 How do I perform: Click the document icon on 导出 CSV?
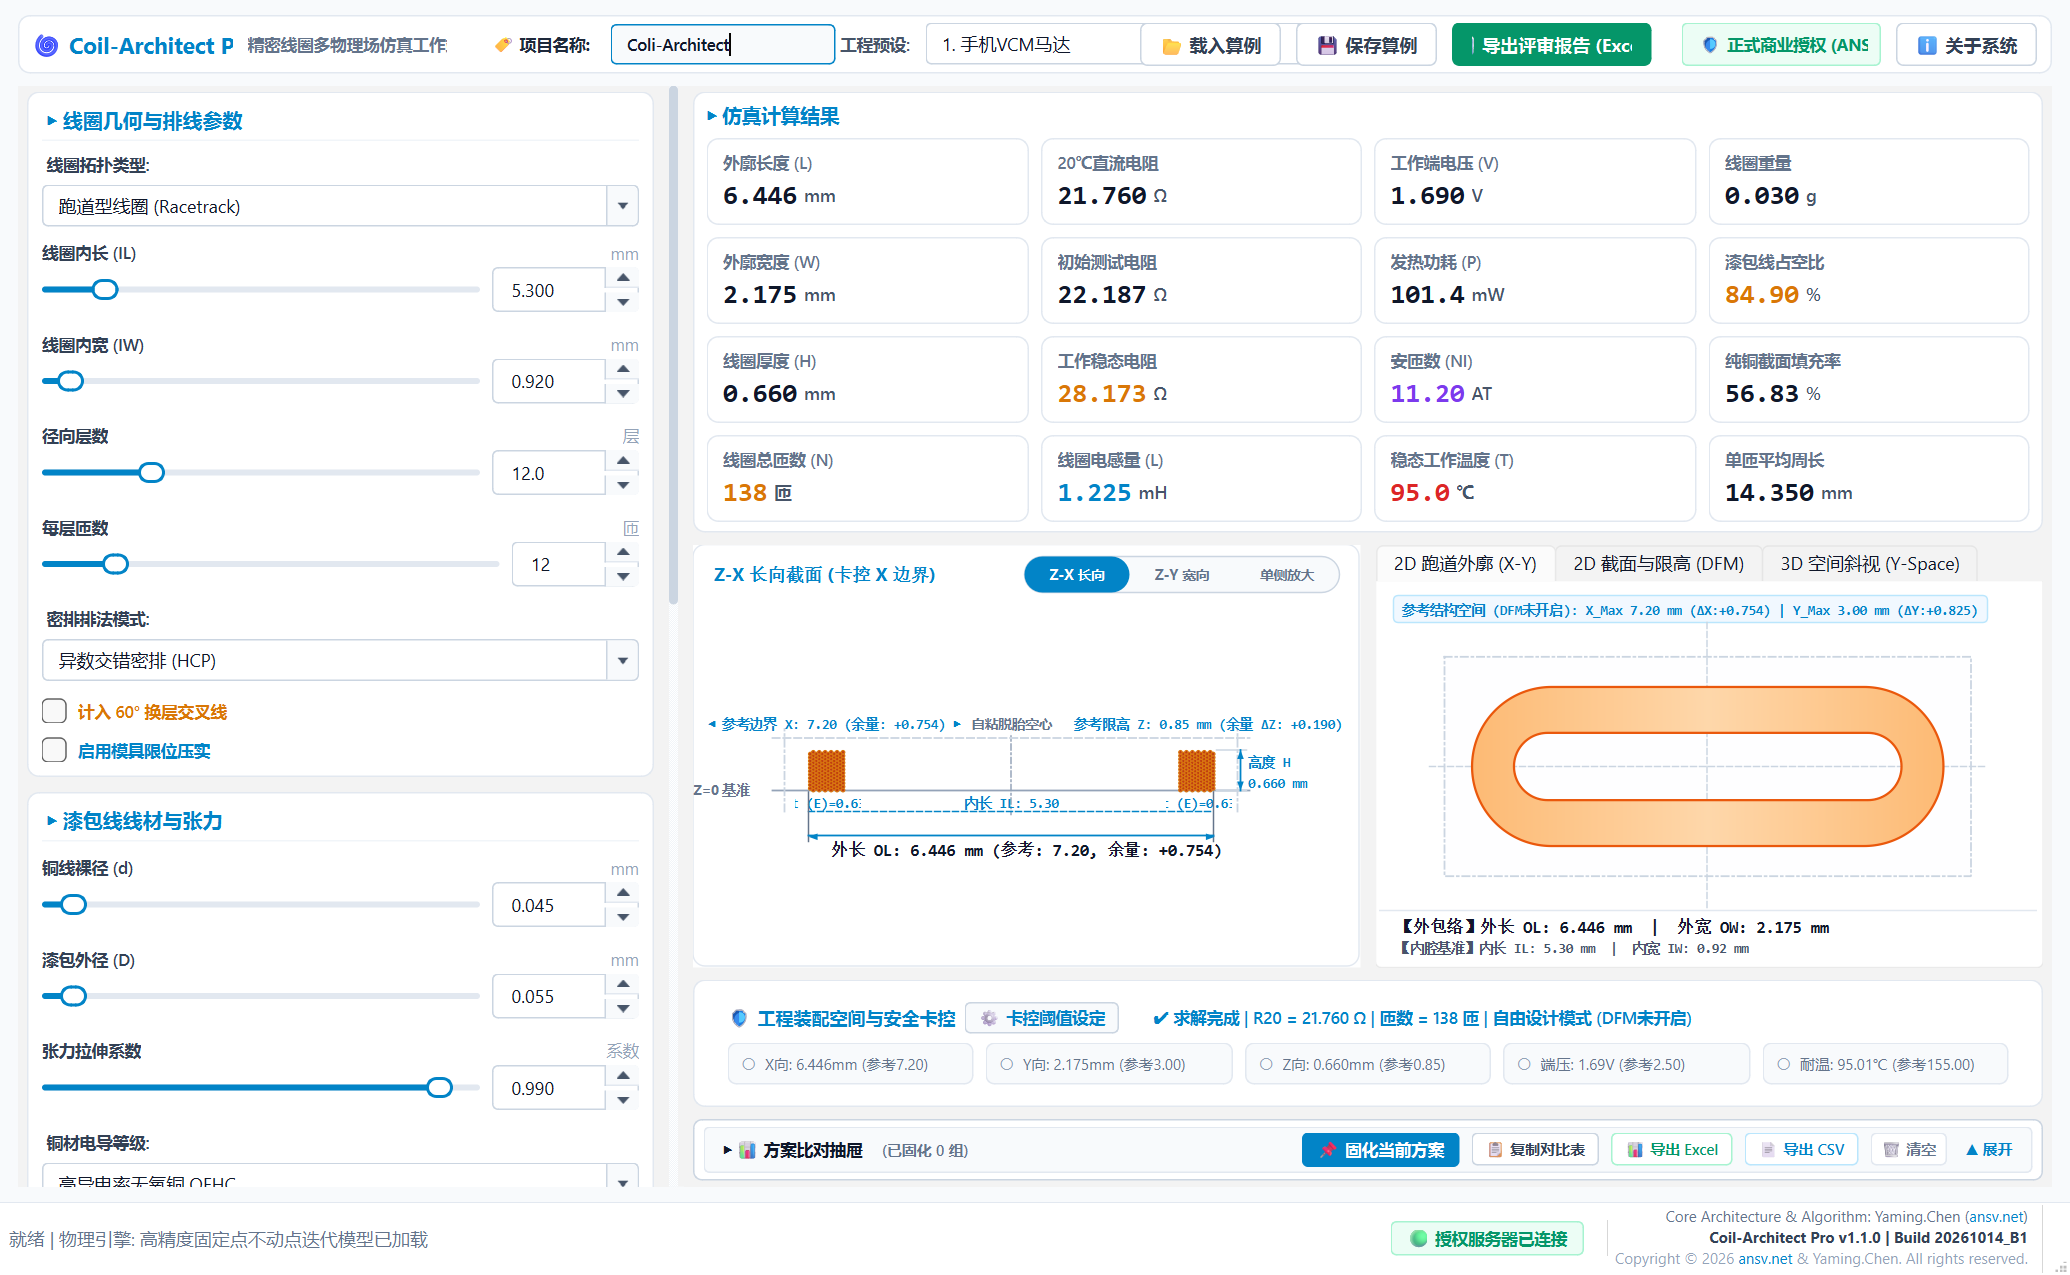1768,1150
